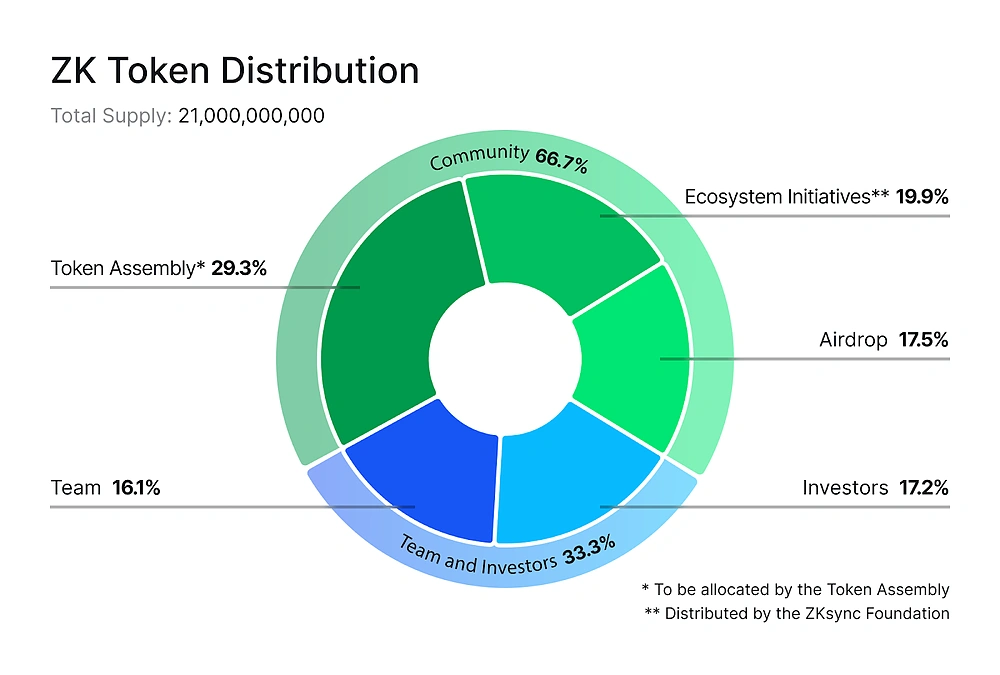Click the ZK Token Distribution title
This screenshot has height=675, width=1000.
(x=234, y=70)
